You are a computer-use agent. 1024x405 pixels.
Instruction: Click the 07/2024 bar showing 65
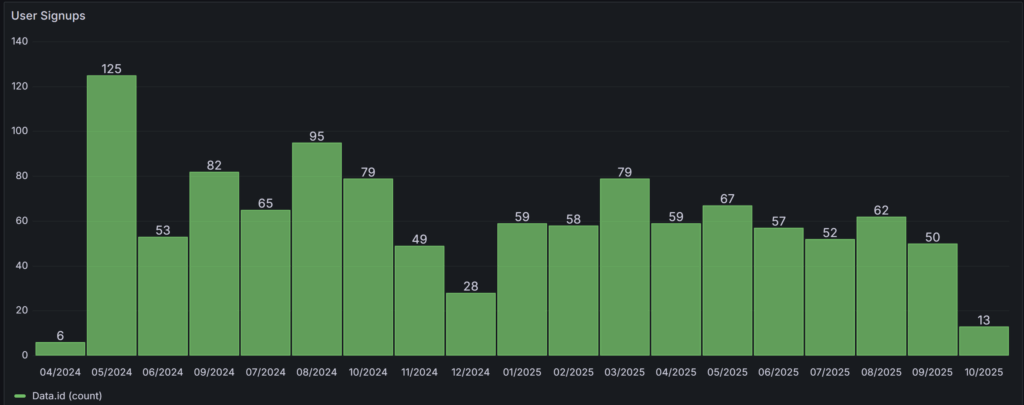(265, 282)
